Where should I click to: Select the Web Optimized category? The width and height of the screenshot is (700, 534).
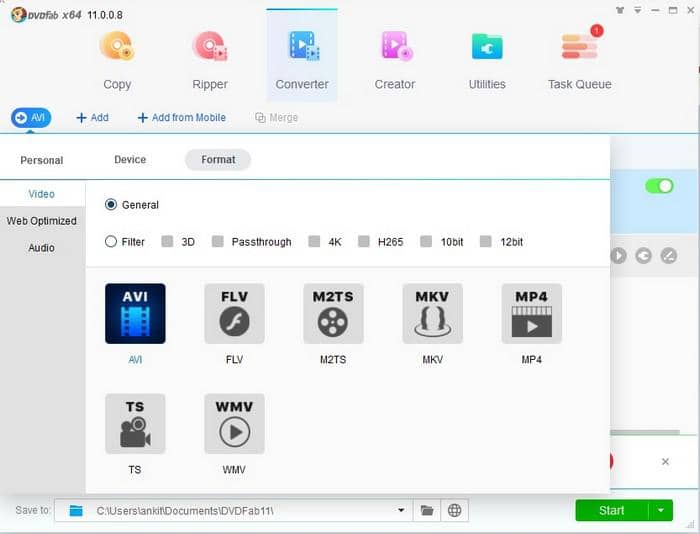(x=42, y=221)
